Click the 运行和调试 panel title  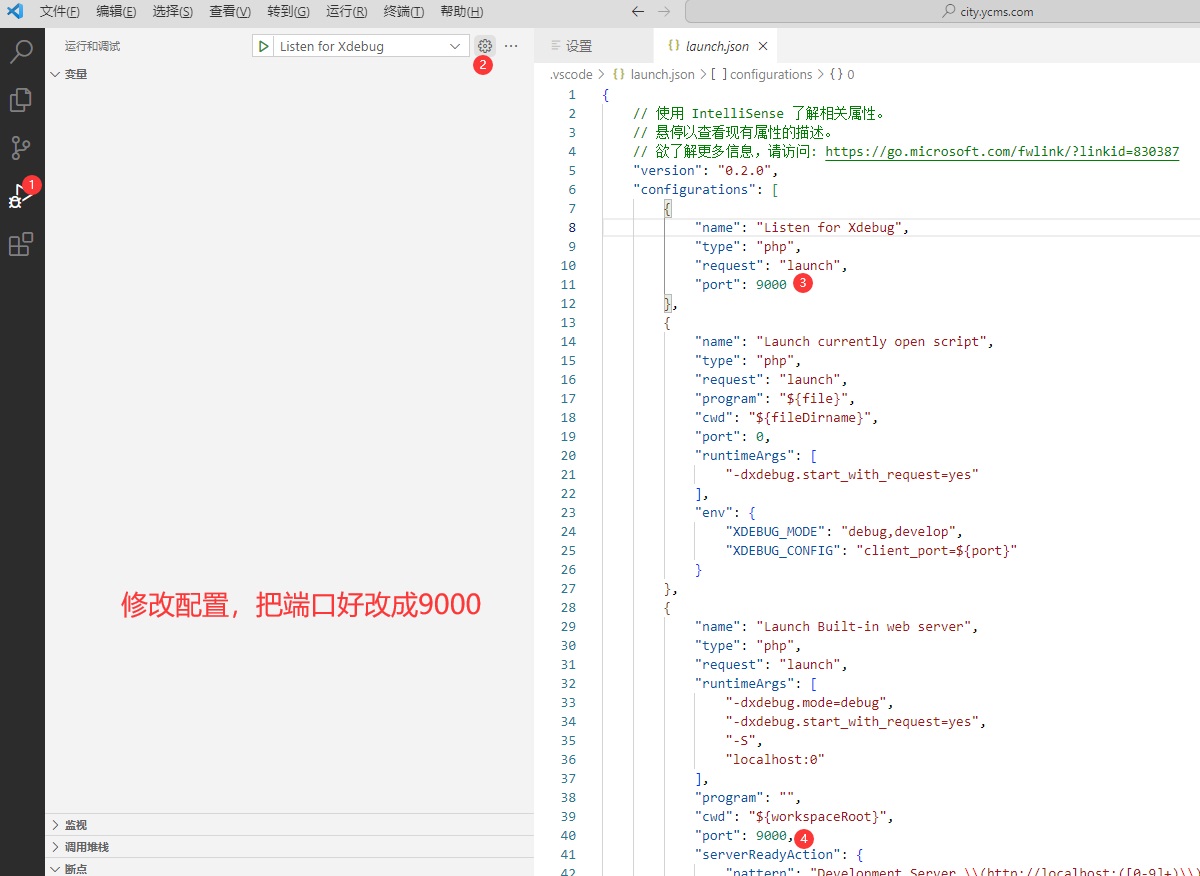(x=92, y=46)
